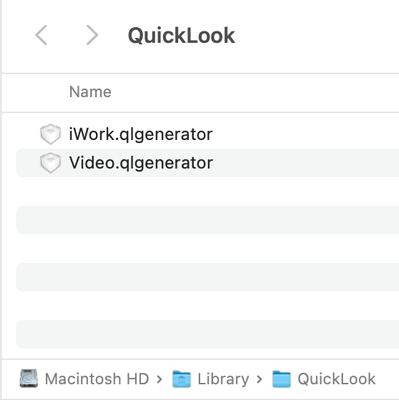Click the QuickLook window title
This screenshot has width=399, height=400.
click(x=181, y=36)
